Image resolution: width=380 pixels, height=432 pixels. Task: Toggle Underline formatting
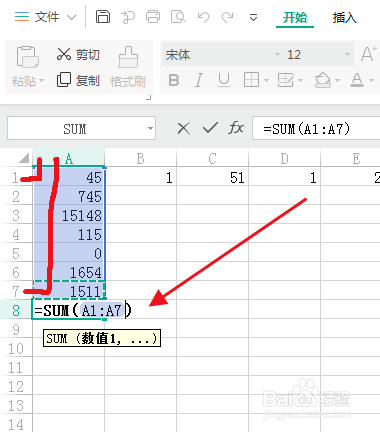pos(224,80)
